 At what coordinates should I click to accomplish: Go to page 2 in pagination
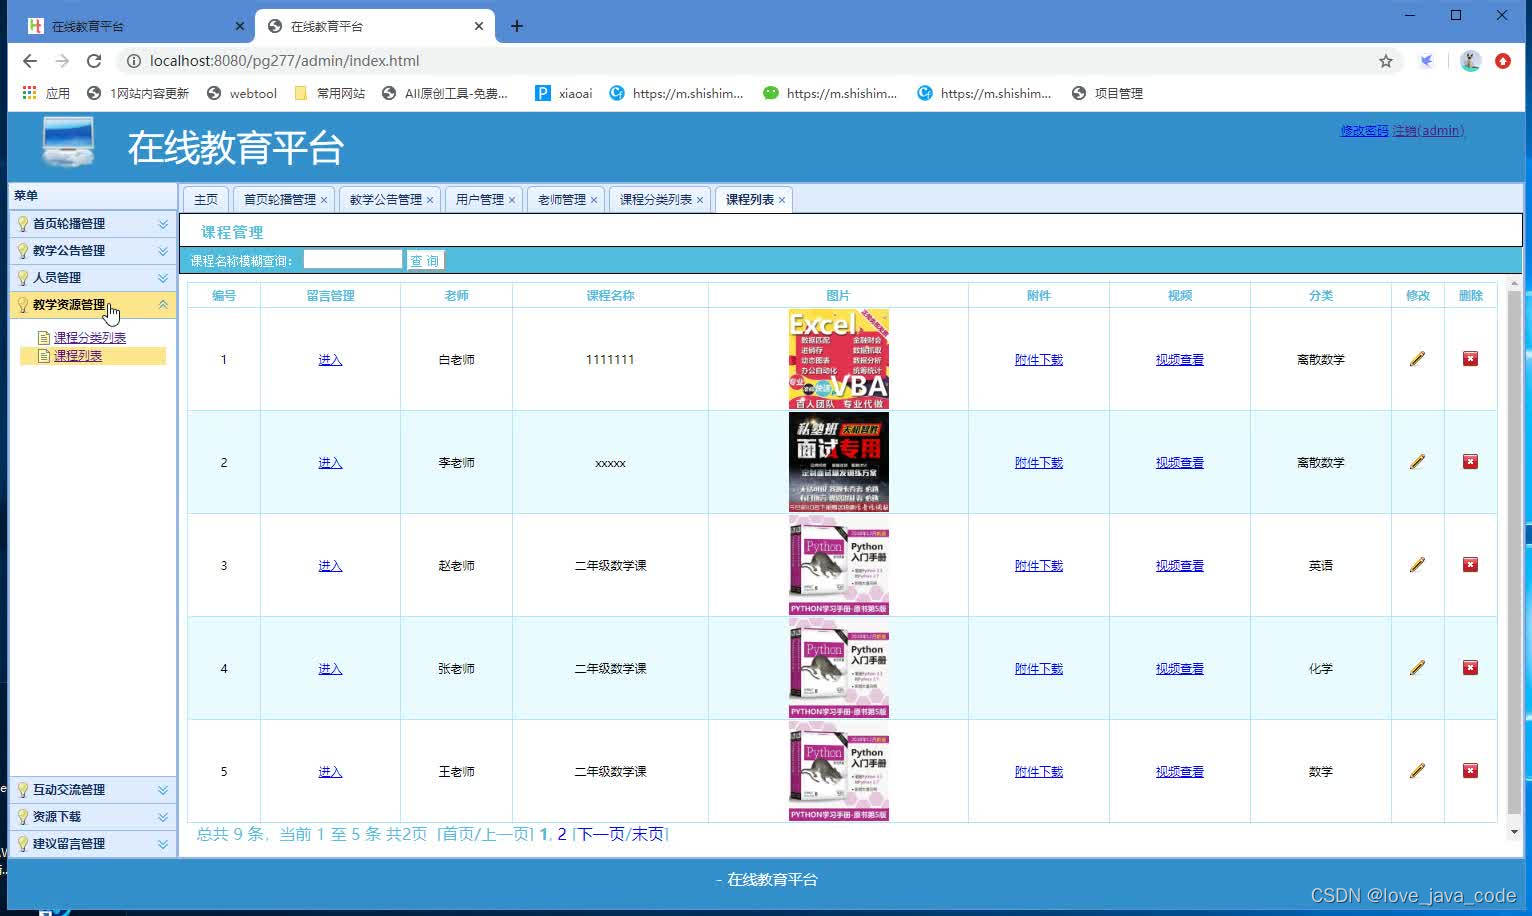coord(562,834)
